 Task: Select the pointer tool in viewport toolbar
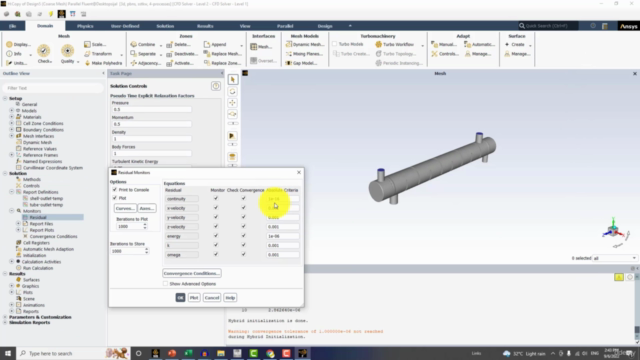tap(233, 80)
